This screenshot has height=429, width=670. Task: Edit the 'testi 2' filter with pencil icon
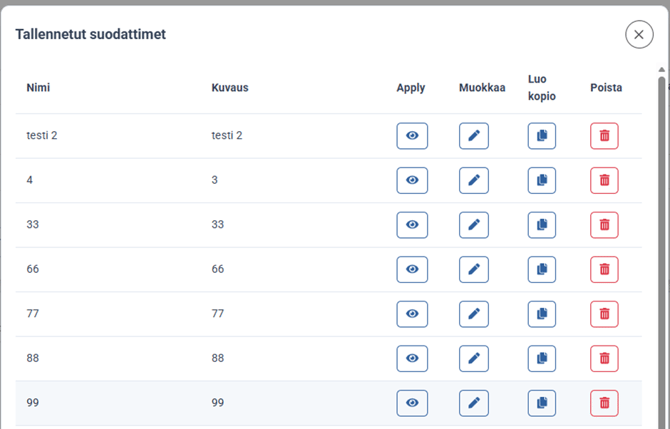point(474,136)
